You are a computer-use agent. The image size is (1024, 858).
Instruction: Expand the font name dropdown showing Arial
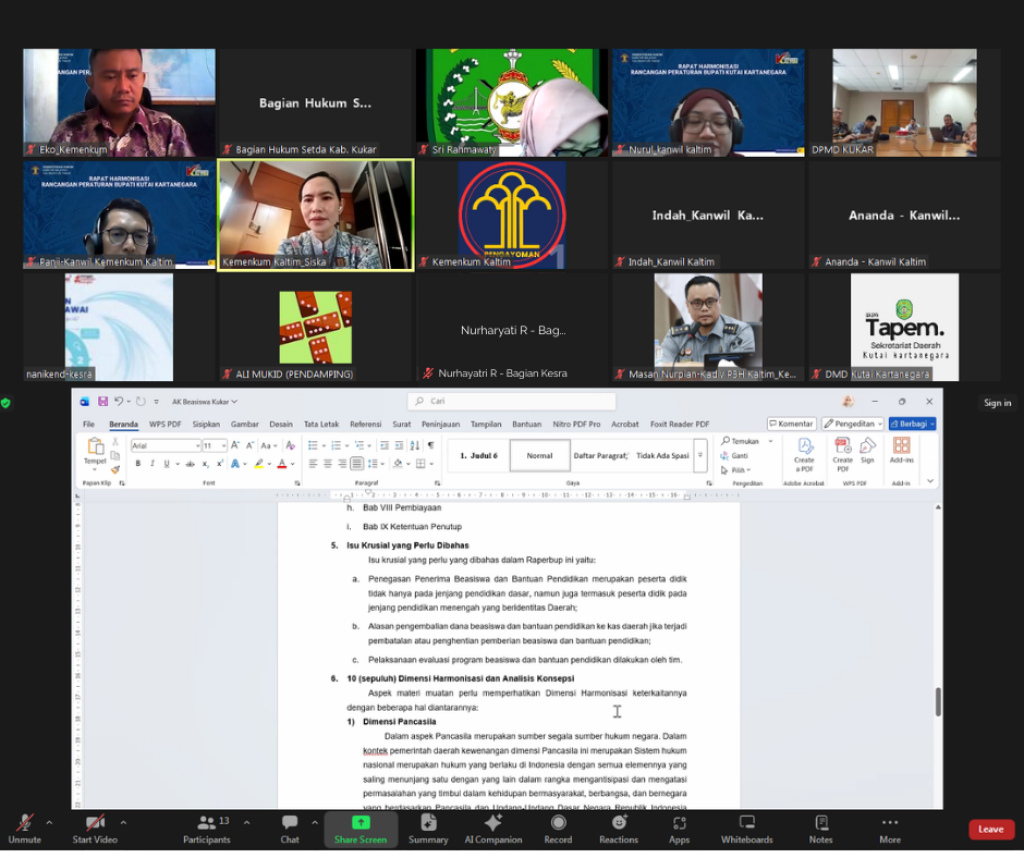(197, 445)
